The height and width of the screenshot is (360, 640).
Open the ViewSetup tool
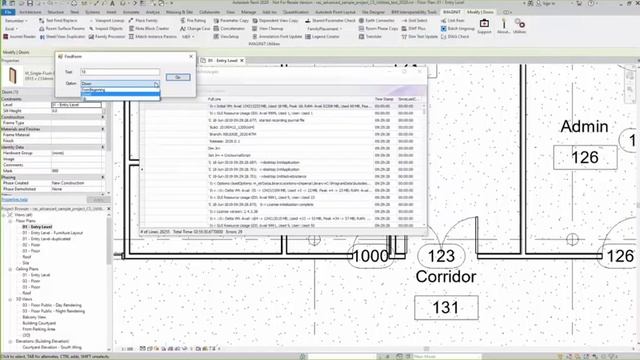(226, 36)
